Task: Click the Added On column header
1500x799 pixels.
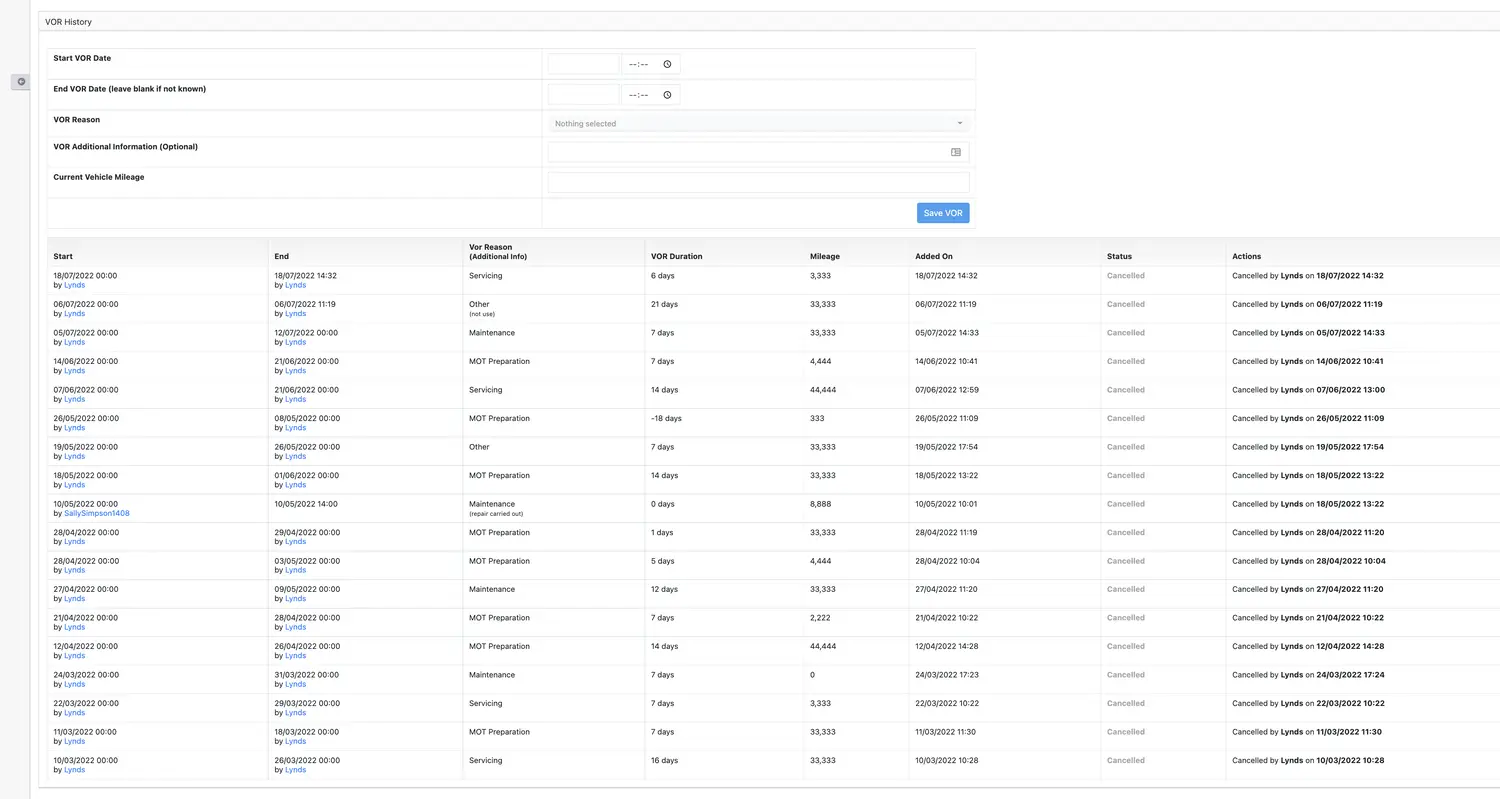Action: point(933,257)
